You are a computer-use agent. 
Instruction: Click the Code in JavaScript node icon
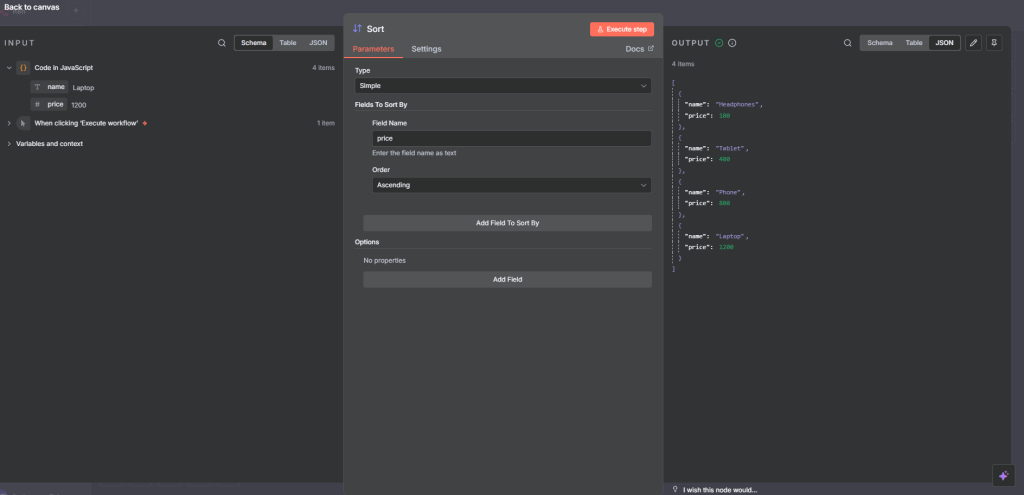(x=23, y=68)
